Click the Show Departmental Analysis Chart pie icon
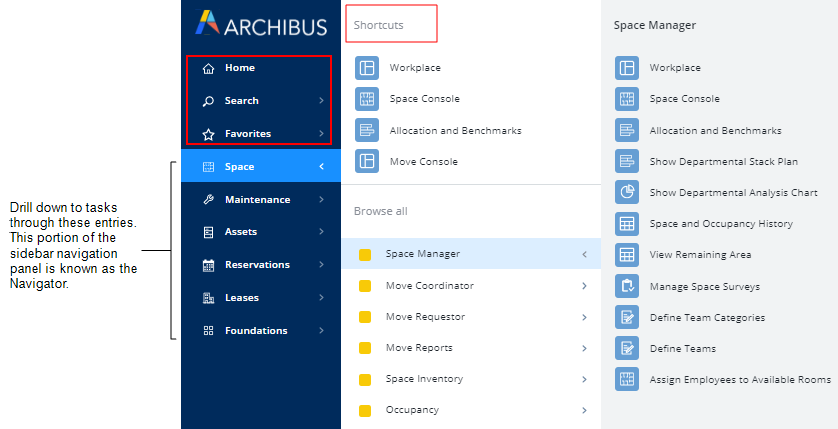 tap(627, 192)
